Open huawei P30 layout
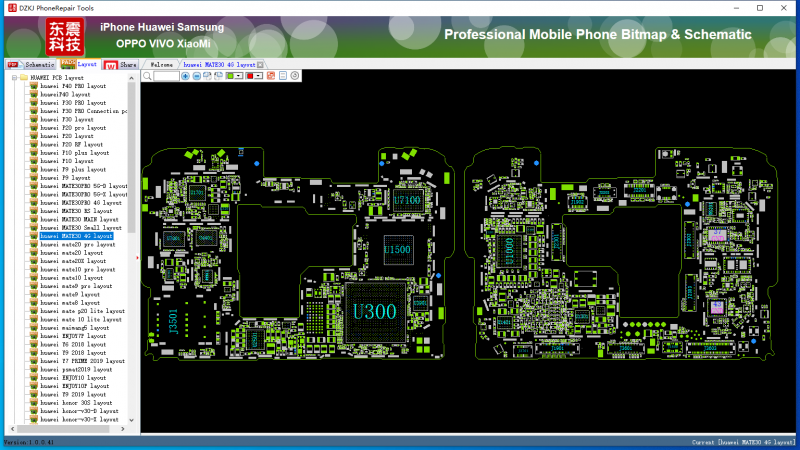The width and height of the screenshot is (800, 450). (67, 119)
